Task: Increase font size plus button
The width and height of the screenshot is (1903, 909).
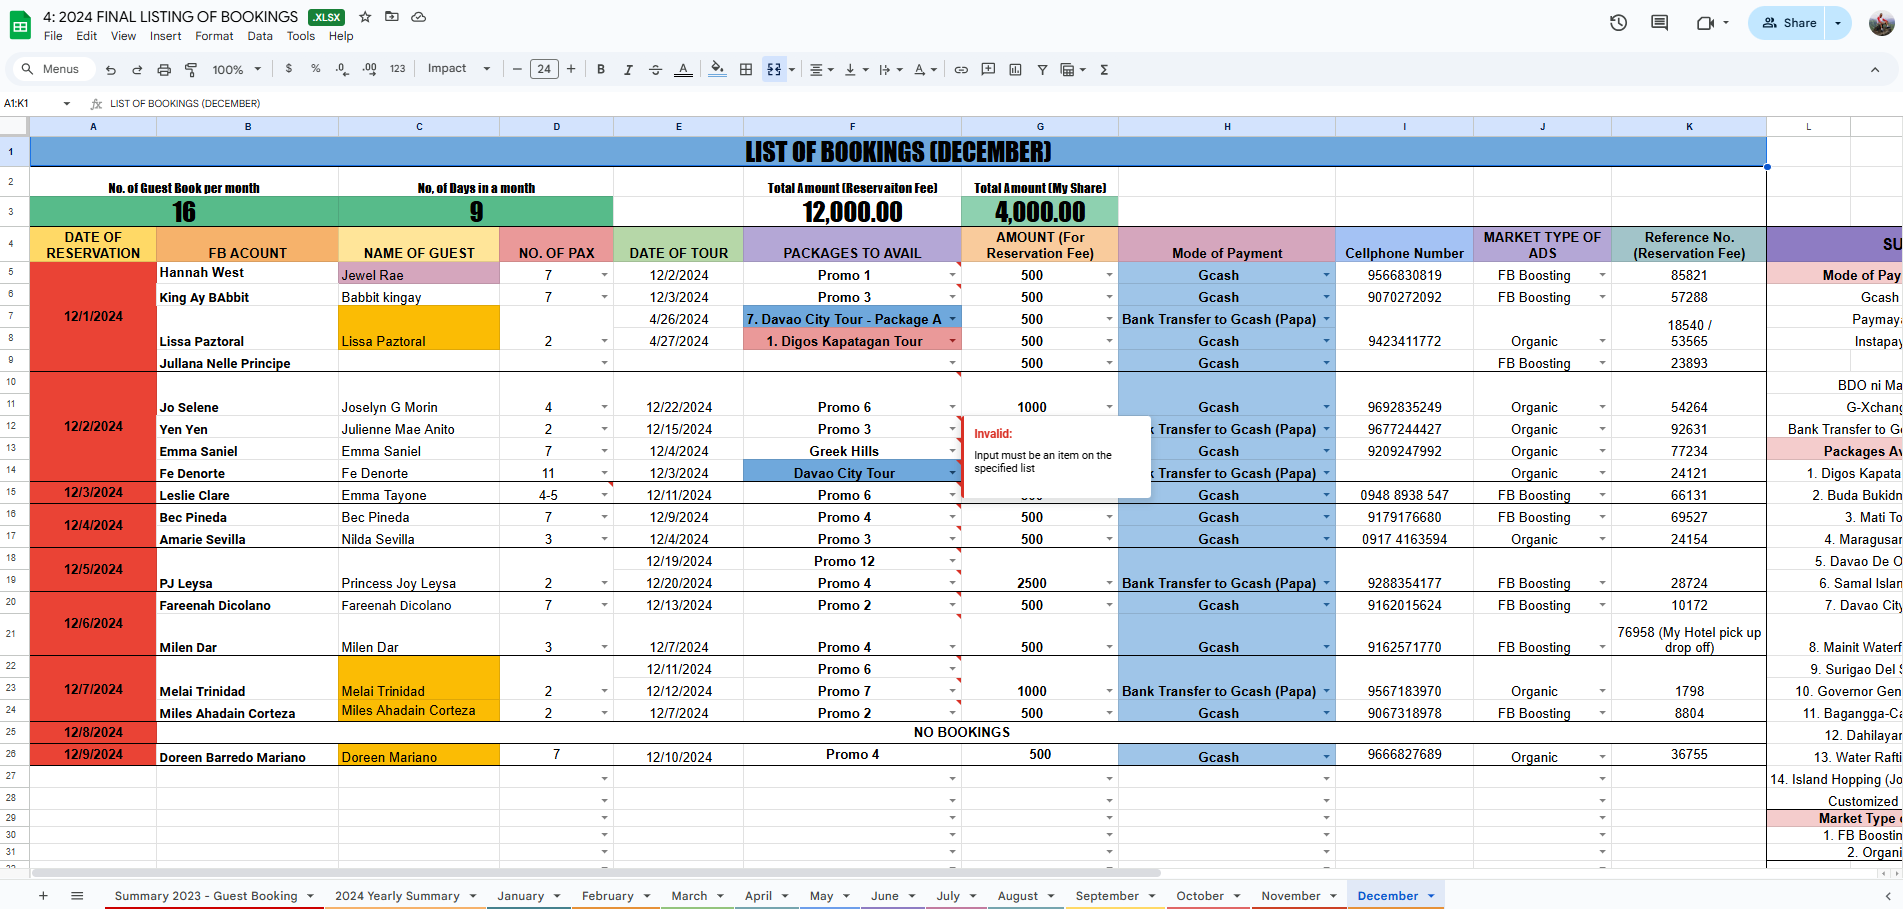Action: point(571,69)
